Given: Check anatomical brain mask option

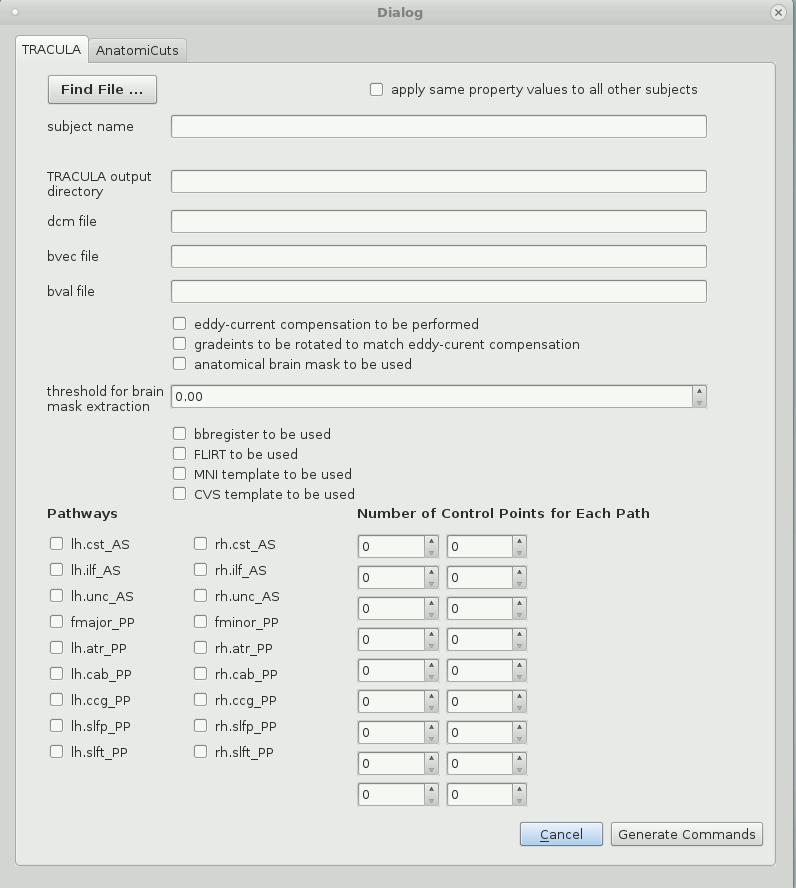Looking at the screenshot, I should [180, 364].
